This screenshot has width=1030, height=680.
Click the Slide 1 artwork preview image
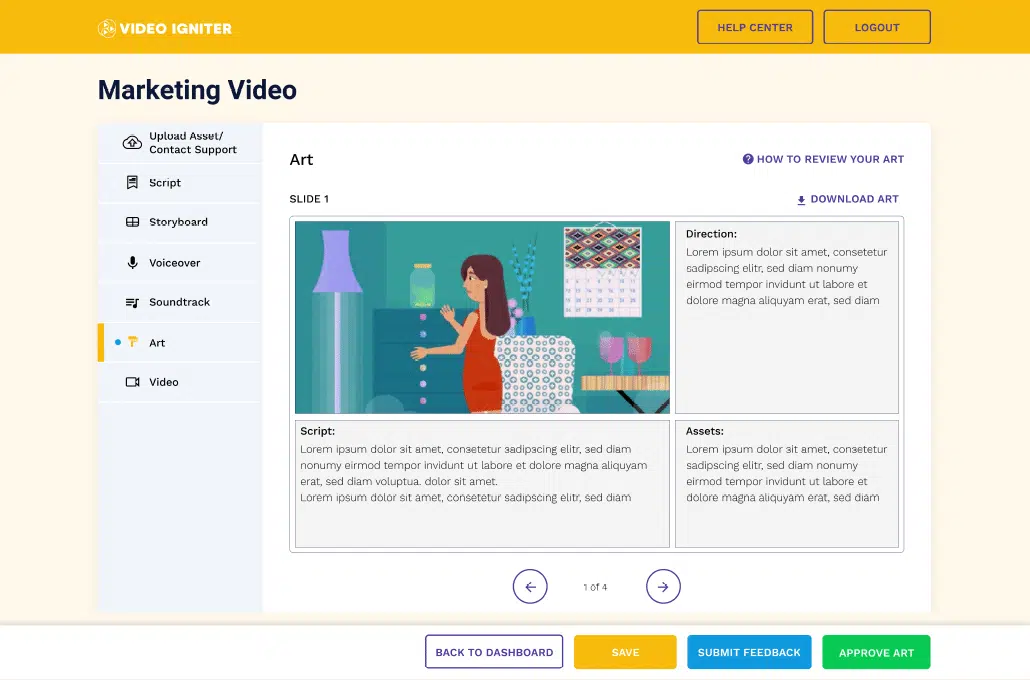(x=481, y=316)
